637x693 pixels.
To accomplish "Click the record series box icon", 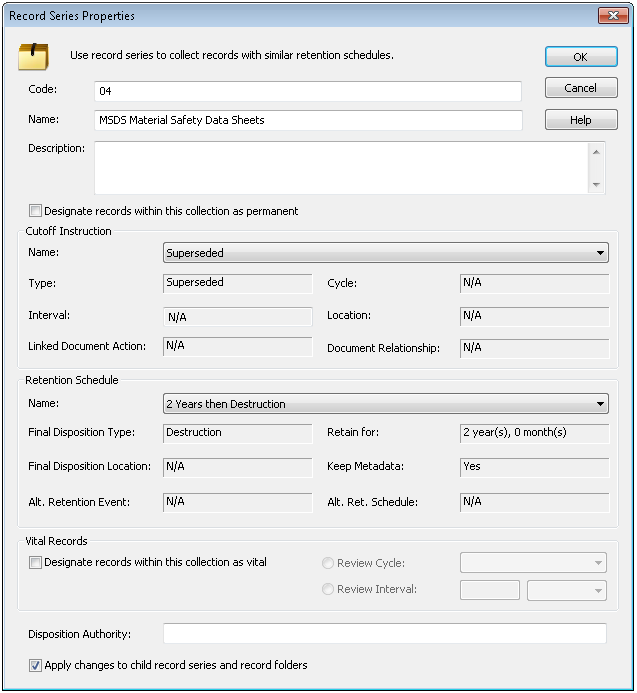I will [x=34, y=57].
